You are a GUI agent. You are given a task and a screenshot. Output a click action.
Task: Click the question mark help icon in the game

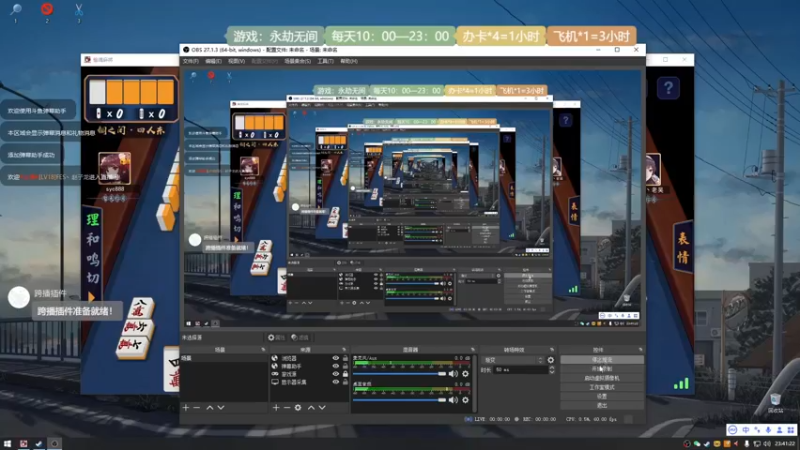668,88
